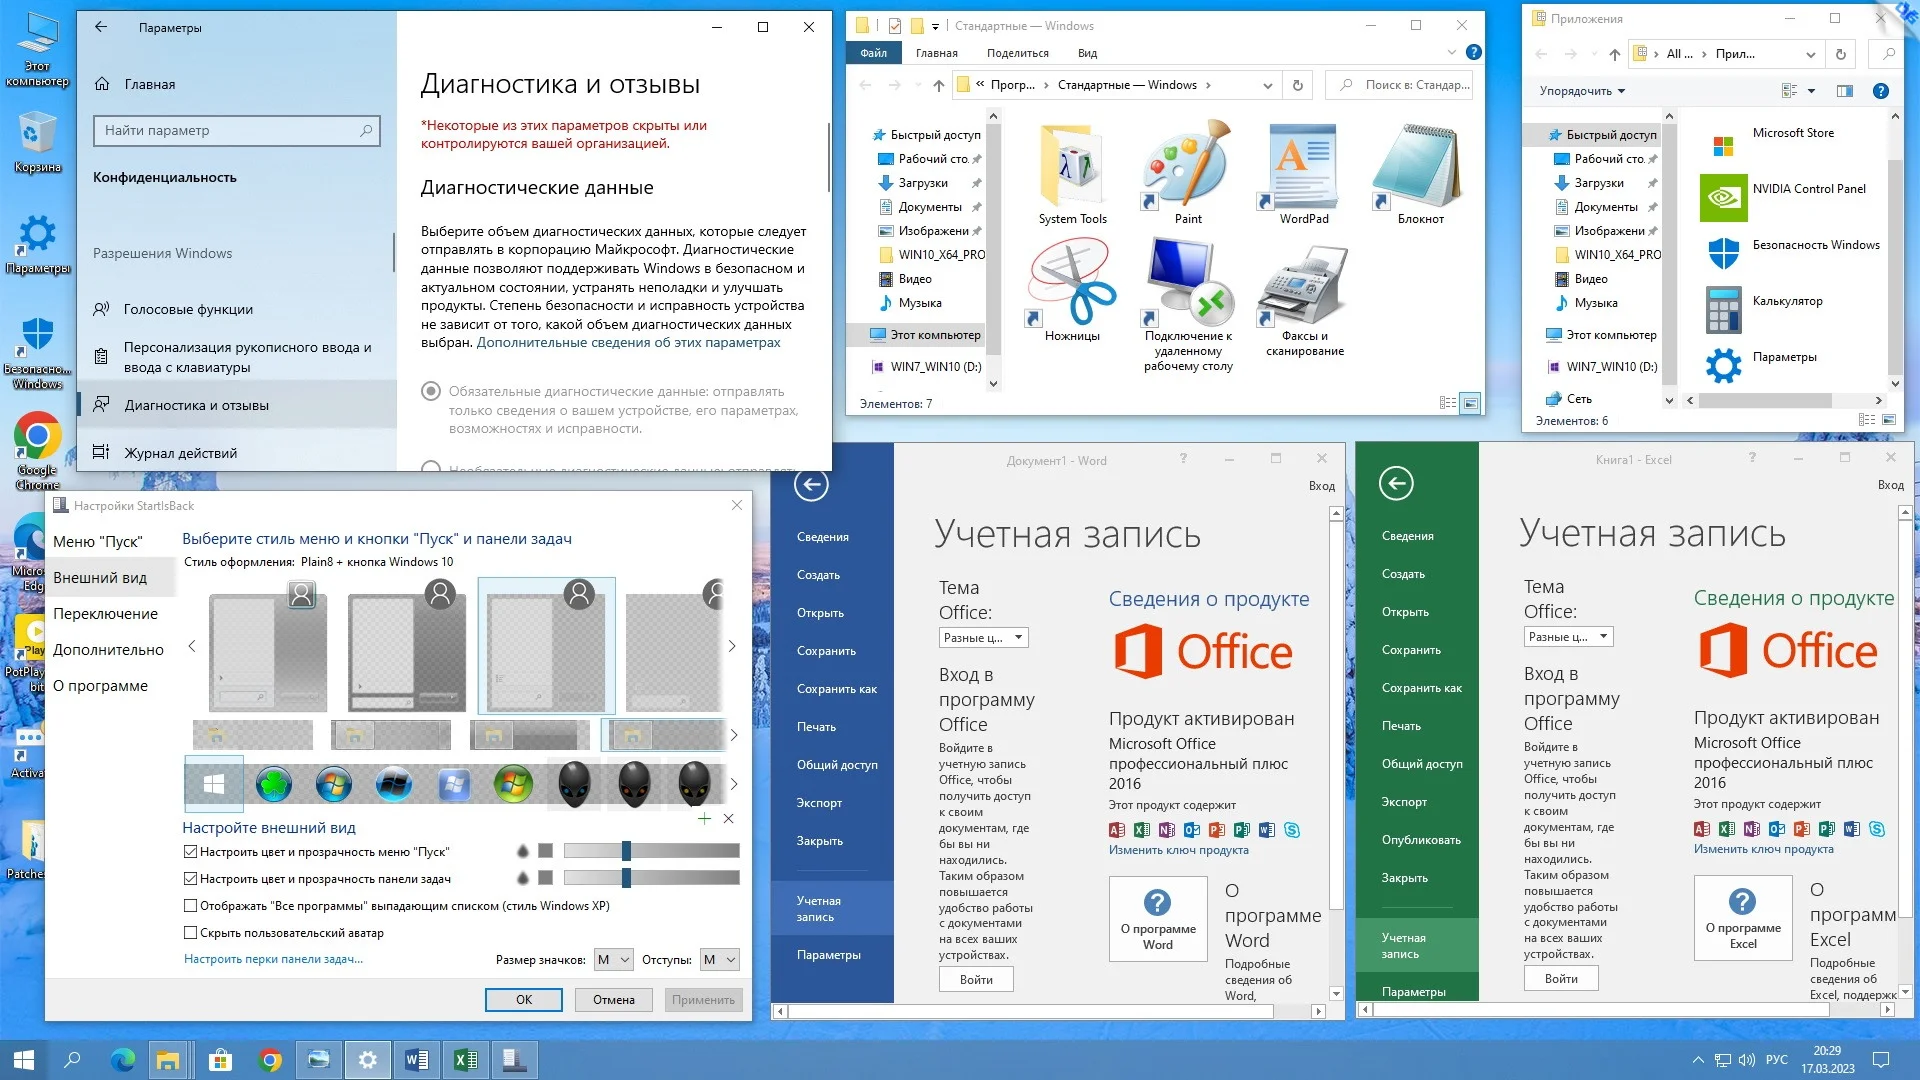Open the Упорядочить dropdown menu
1920x1080 pixels.
tap(1581, 91)
